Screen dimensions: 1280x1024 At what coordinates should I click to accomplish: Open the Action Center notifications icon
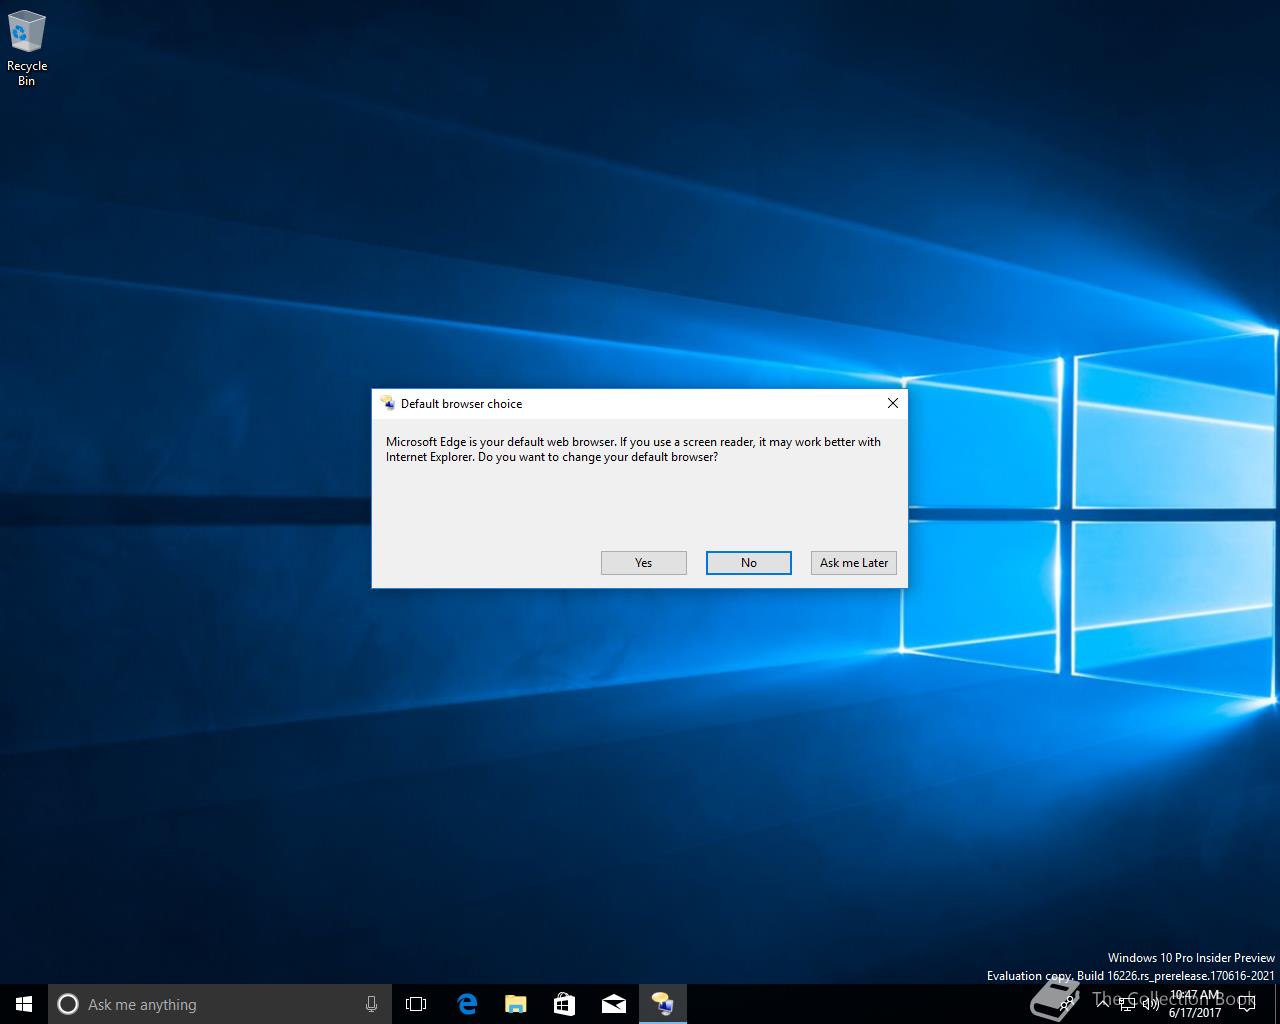[x=1246, y=1004]
